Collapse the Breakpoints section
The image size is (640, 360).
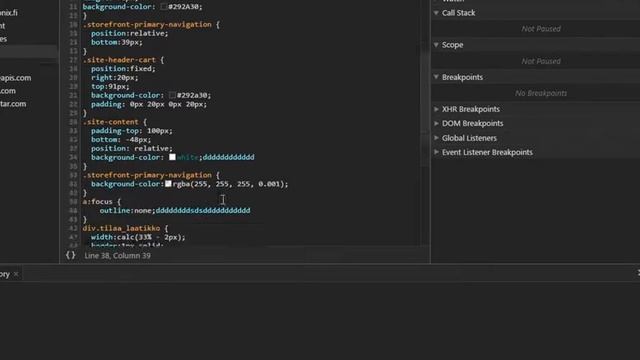(x=436, y=77)
